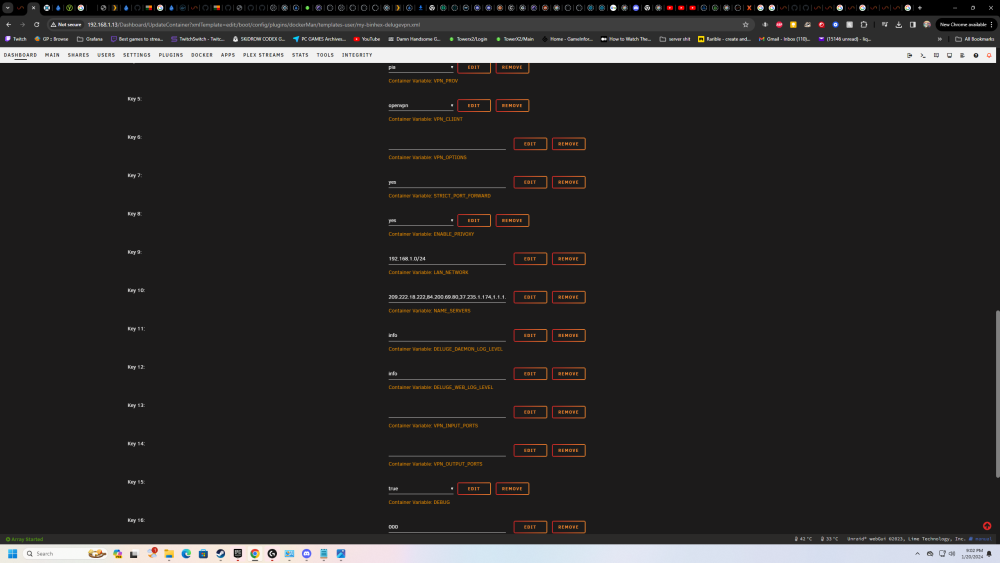The image size is (1000, 563).
Task: Open the Unraid logout icon
Action: [x=909, y=55]
